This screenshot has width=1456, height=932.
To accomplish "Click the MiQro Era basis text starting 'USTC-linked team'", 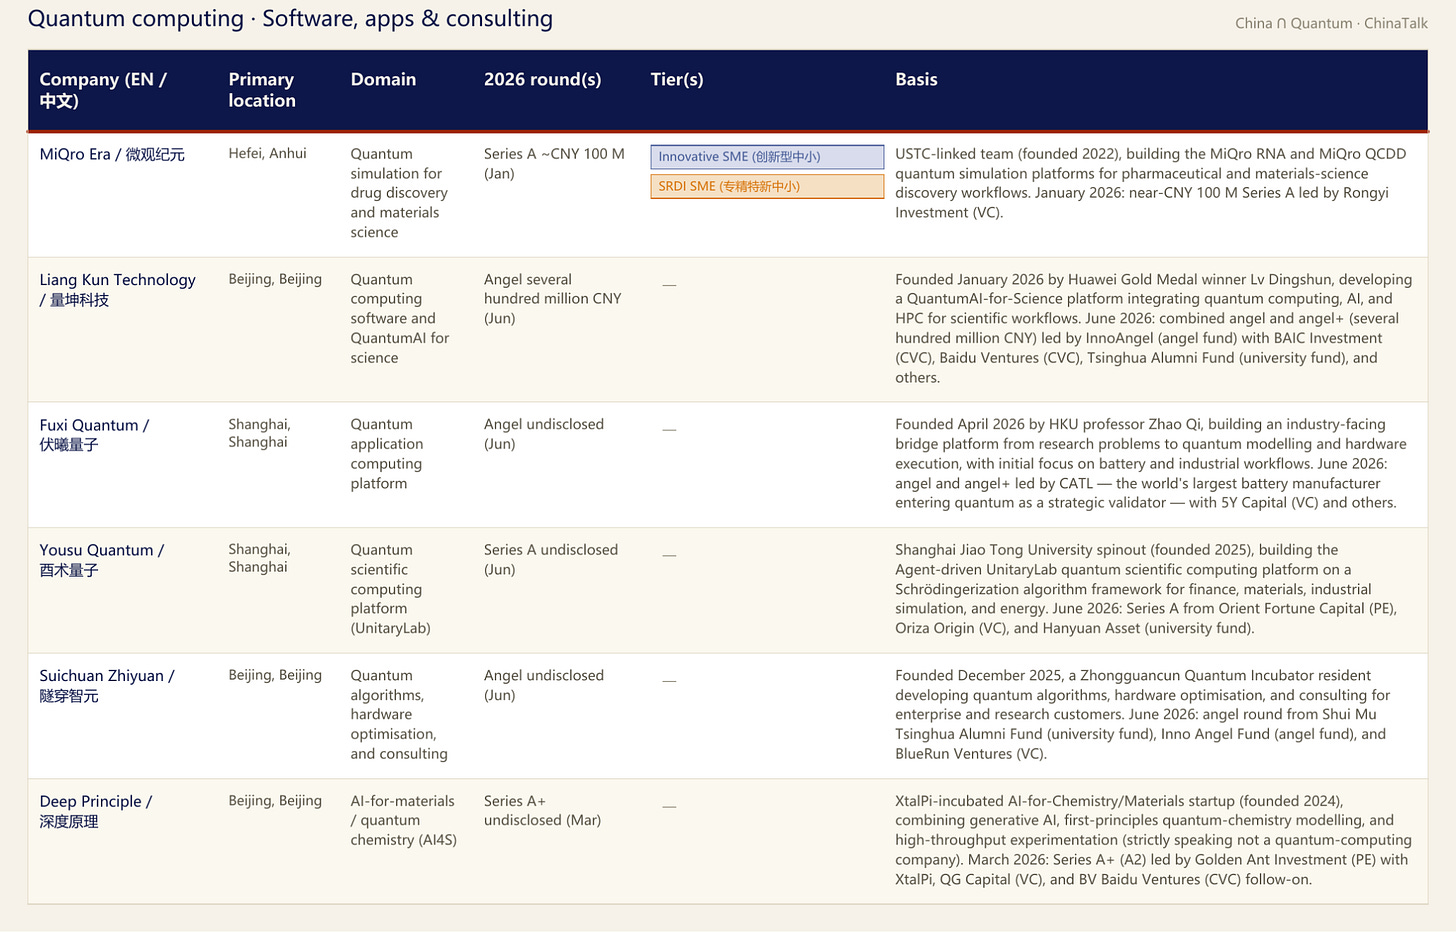I will click(1151, 183).
